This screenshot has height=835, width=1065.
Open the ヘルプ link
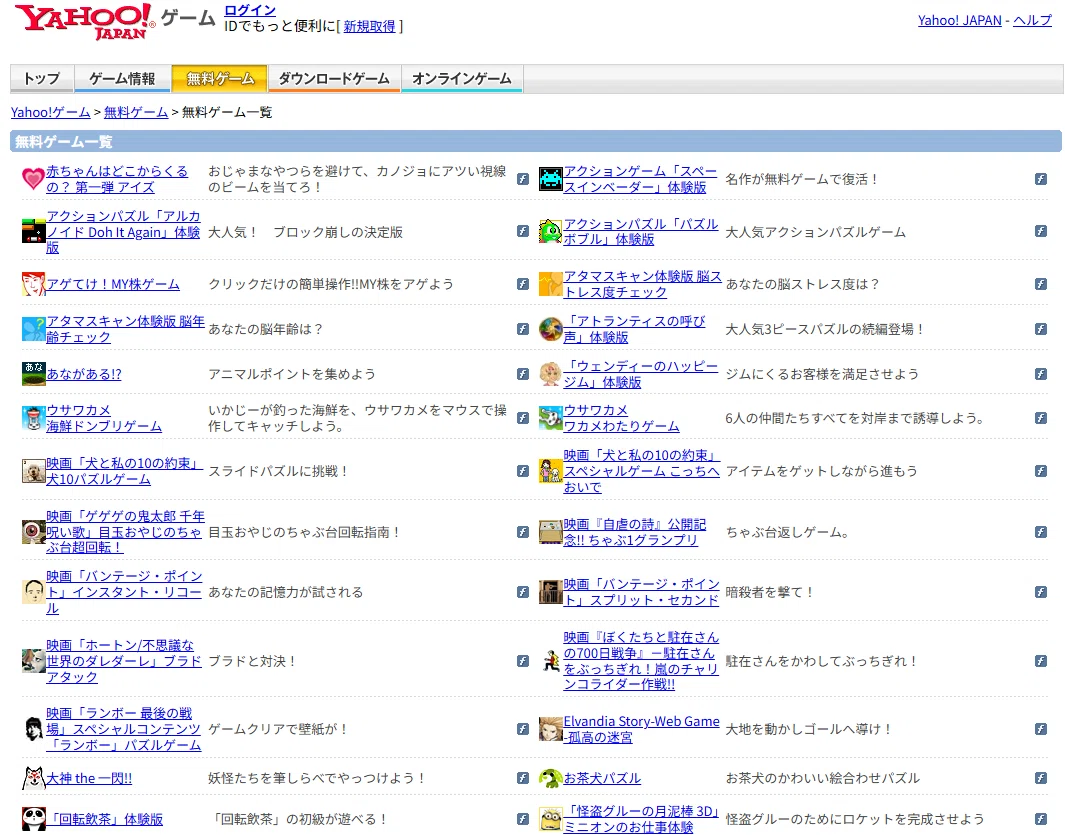pos(1032,20)
